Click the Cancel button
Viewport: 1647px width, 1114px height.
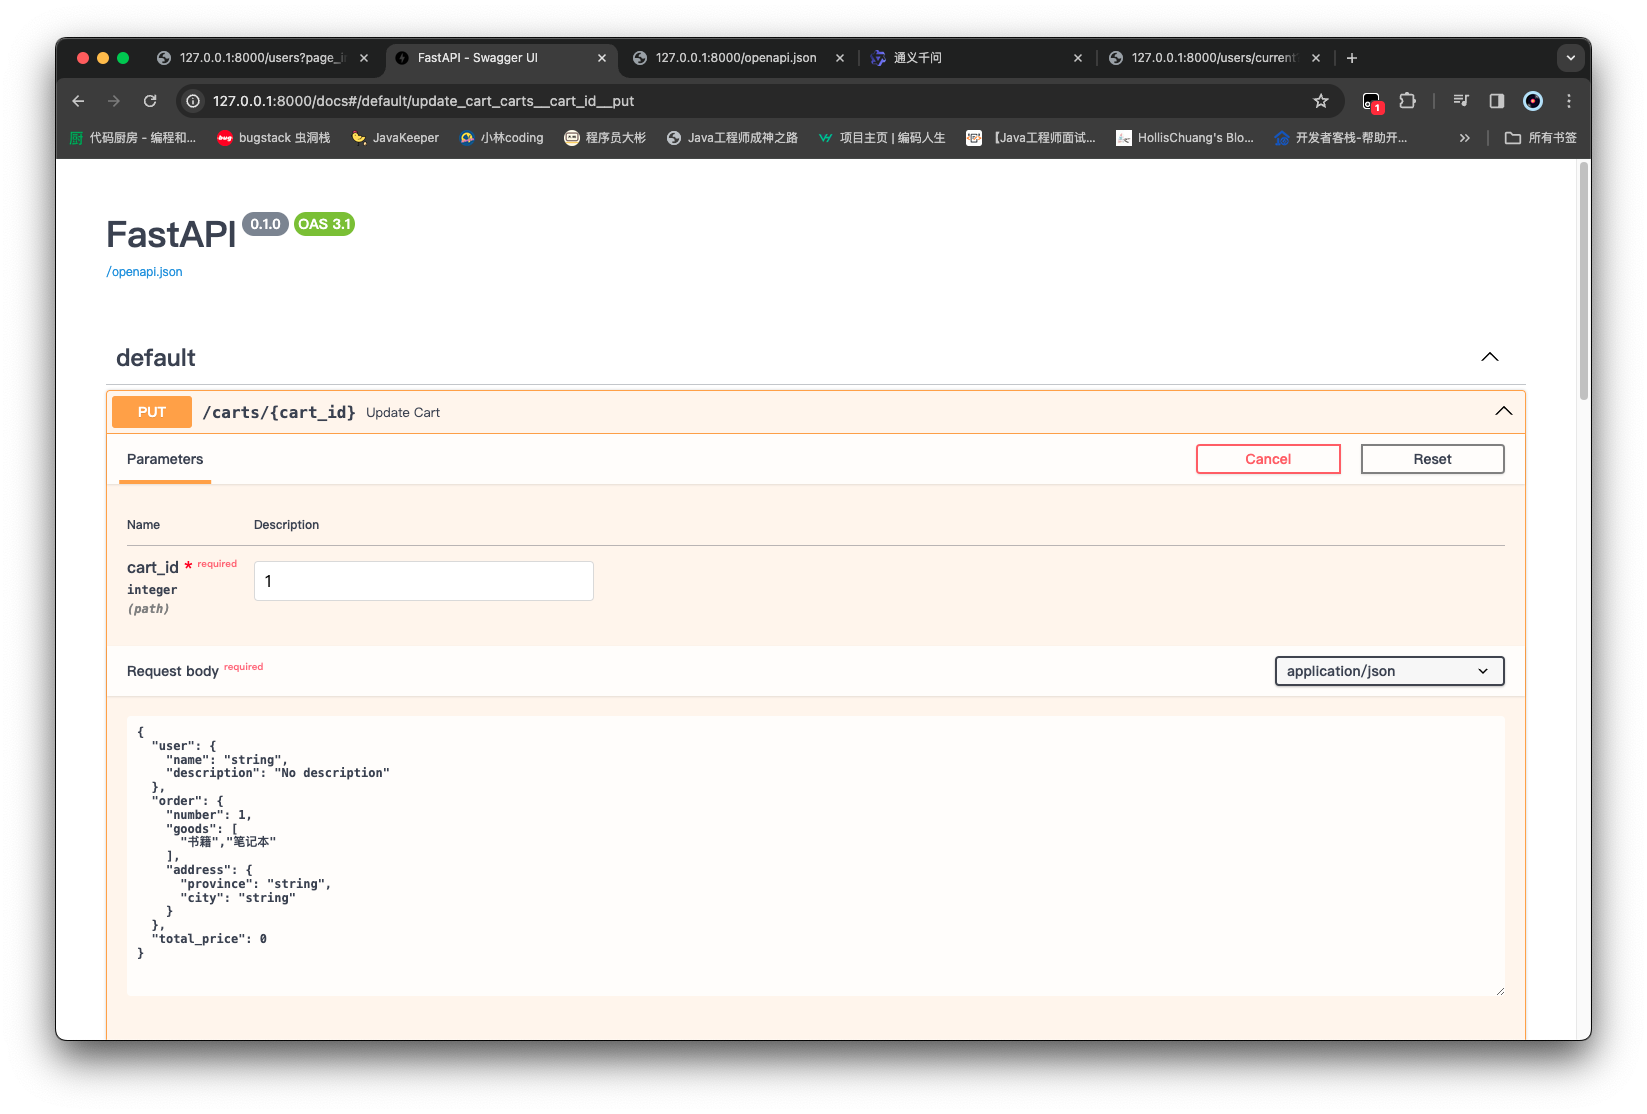click(1268, 459)
